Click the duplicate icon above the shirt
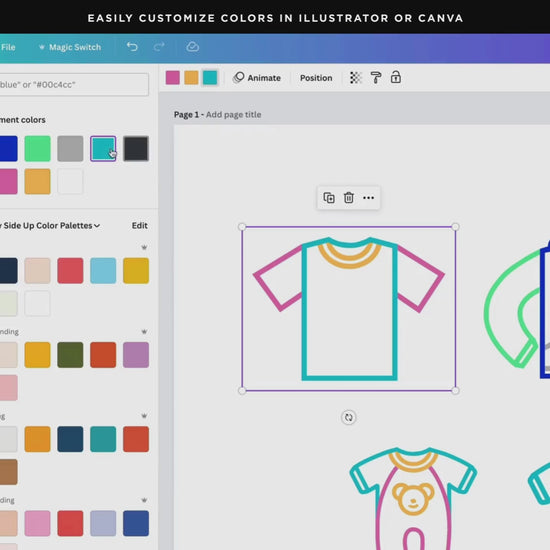Viewport: 550px width, 550px height. [329, 198]
